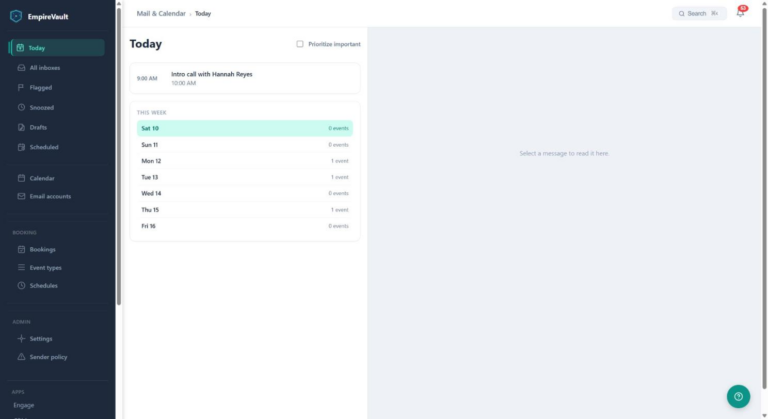Image resolution: width=768 pixels, height=419 pixels.
Task: Open Intro call with Hannah Reyes event
Action: tap(245, 78)
